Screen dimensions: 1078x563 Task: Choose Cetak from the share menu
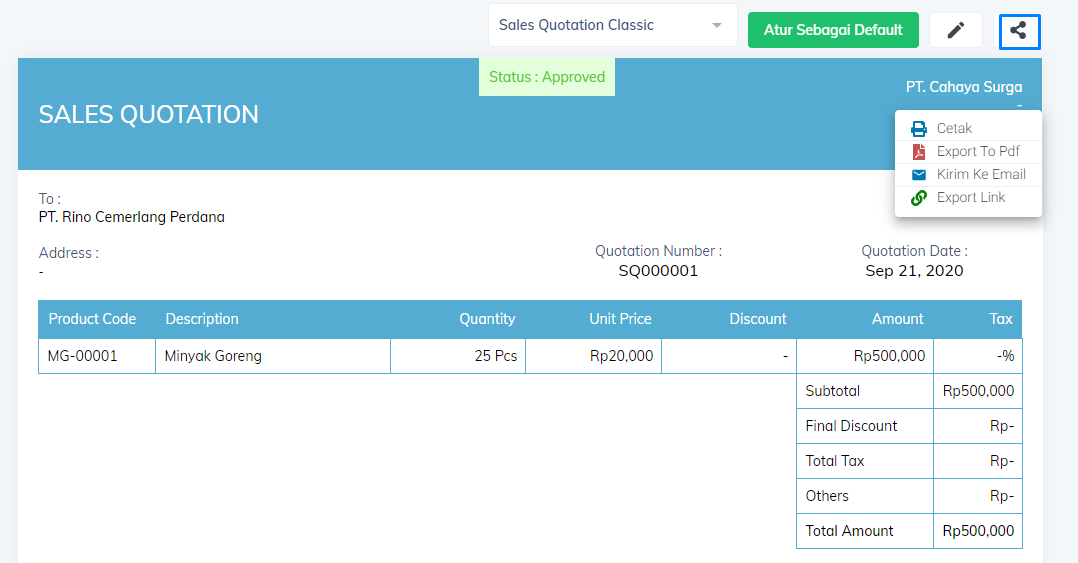tap(968, 129)
